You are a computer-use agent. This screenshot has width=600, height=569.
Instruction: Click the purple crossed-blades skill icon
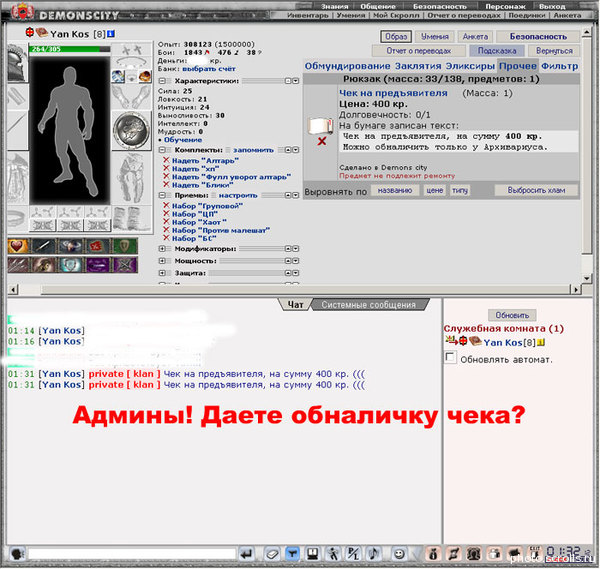(x=125, y=265)
